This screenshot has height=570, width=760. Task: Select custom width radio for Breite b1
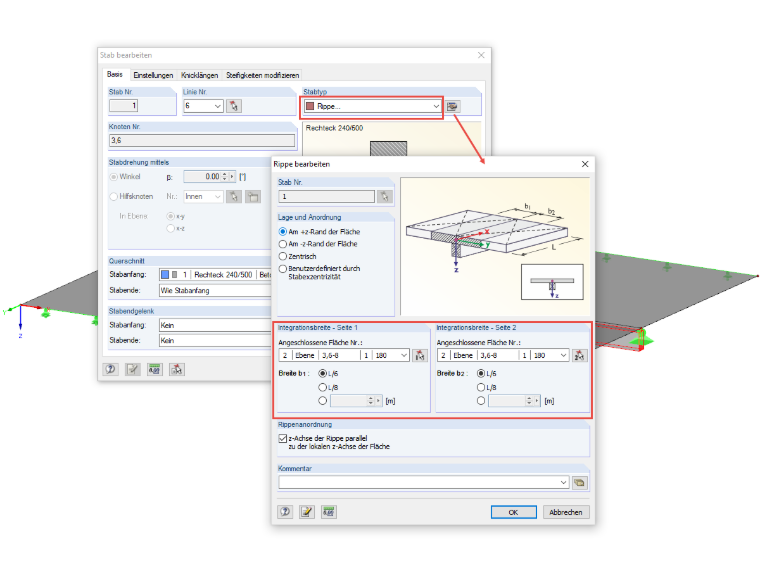[322, 401]
